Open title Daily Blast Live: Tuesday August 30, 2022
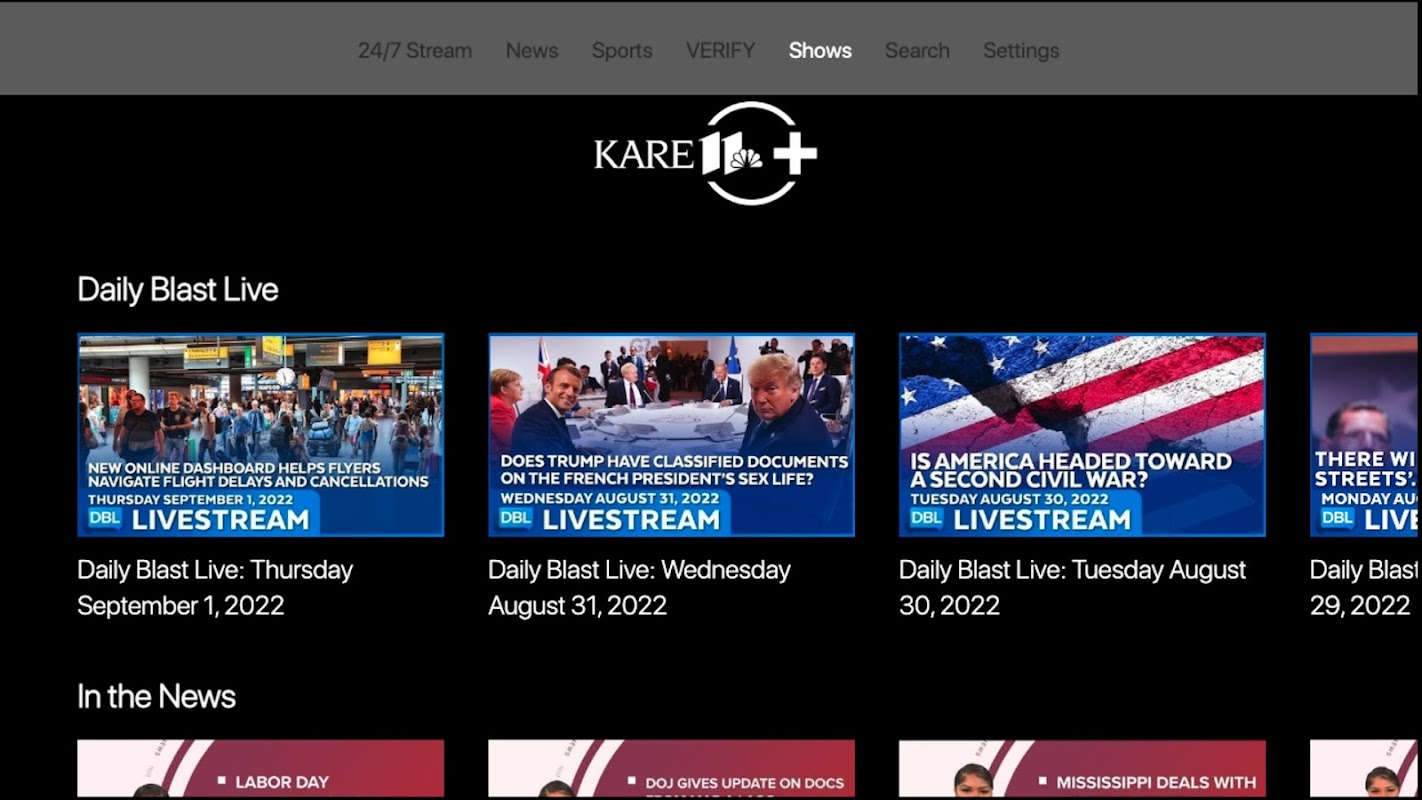1422x800 pixels. (1073, 588)
